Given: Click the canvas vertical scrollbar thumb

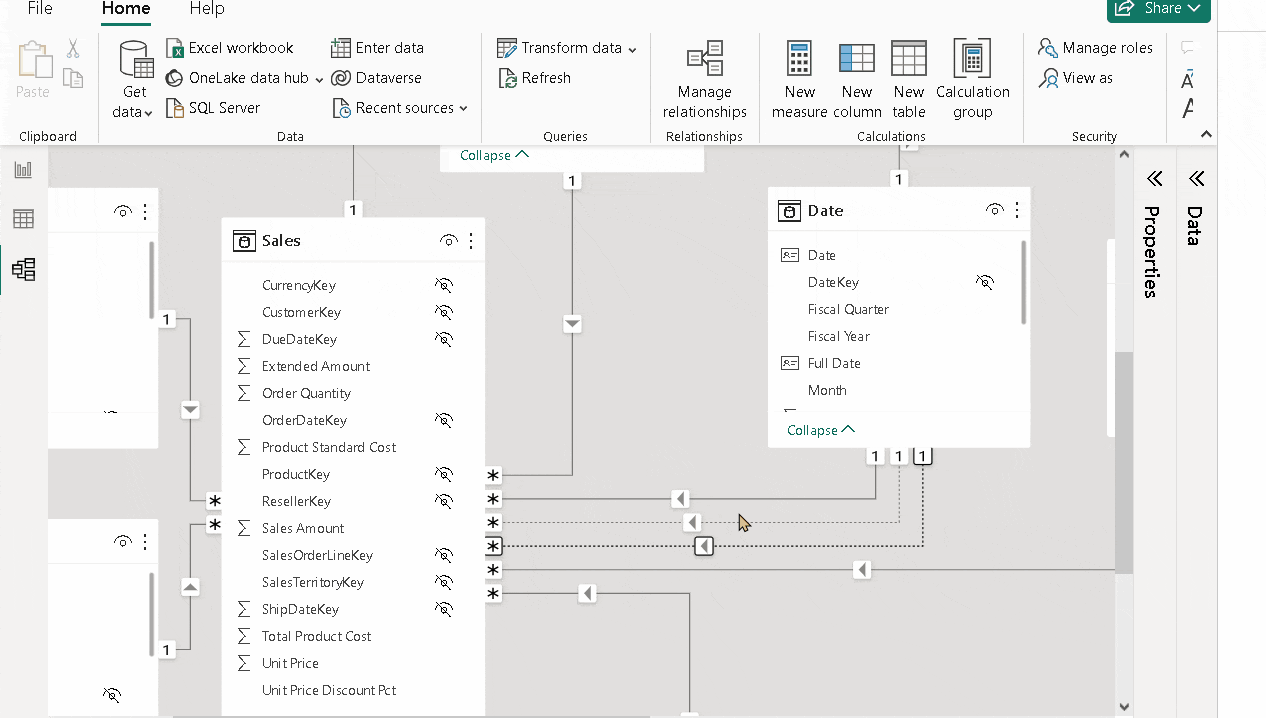Looking at the screenshot, I should click(1124, 462).
